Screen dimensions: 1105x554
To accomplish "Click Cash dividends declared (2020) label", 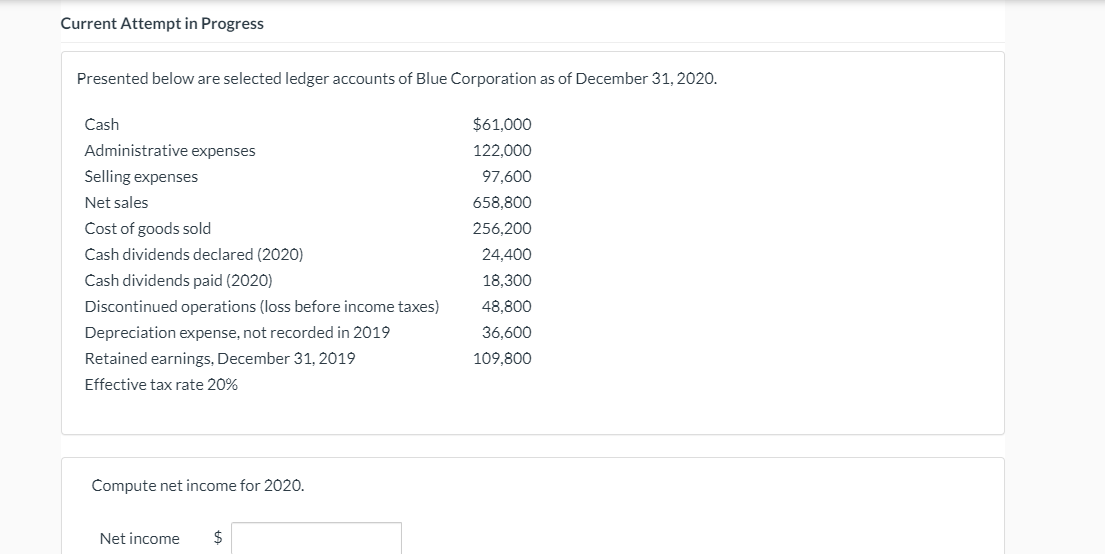I will pos(194,254).
